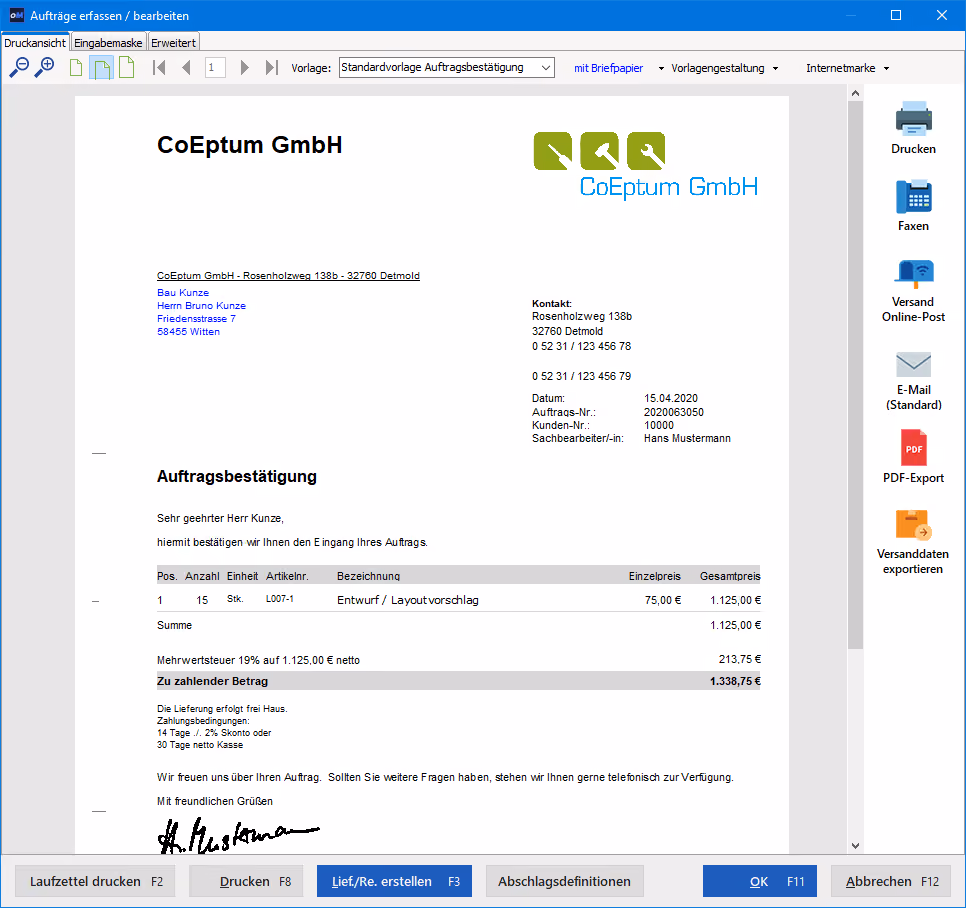
Task: Click the heading 'Auftragsbestätigung' in the document
Action: [x=237, y=476]
